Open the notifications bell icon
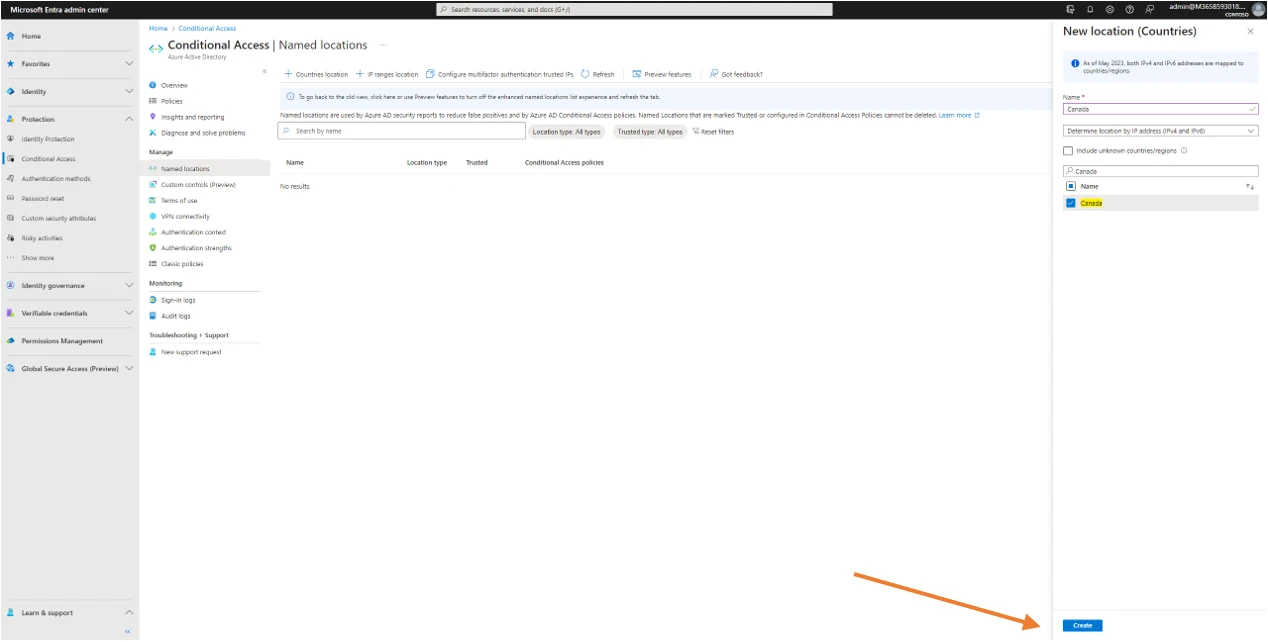The height and width of the screenshot is (642, 1268). 1090,9
